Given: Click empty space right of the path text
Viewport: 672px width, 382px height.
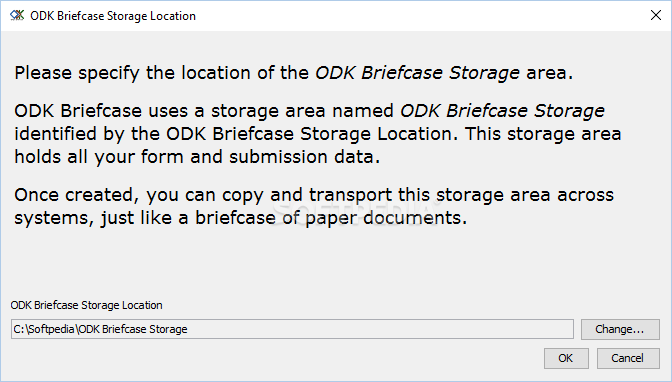Looking at the screenshot, I should (379, 329).
